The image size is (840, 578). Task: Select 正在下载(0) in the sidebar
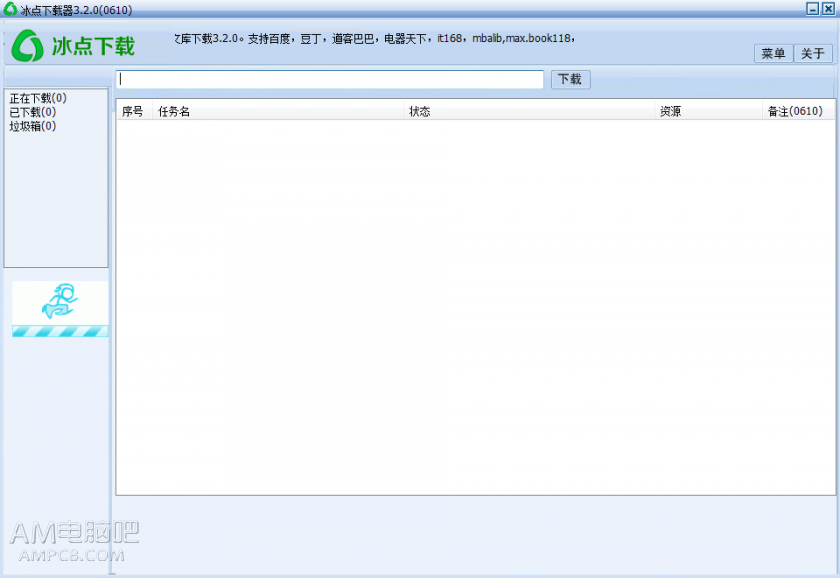point(38,98)
